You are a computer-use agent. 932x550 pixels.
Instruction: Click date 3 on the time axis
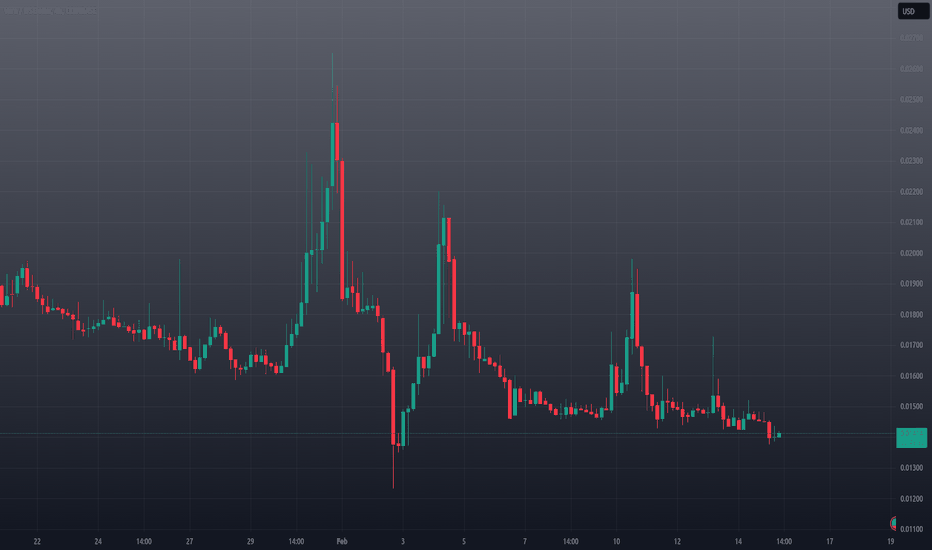pyautogui.click(x=403, y=541)
